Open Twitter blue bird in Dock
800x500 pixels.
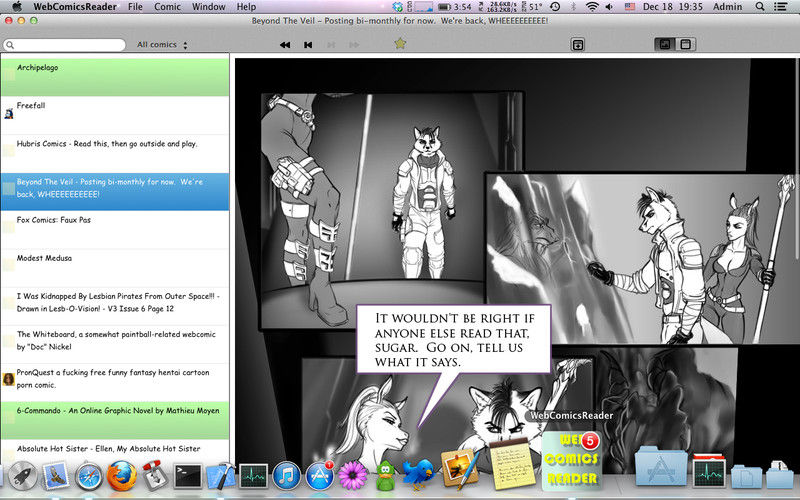click(418, 474)
